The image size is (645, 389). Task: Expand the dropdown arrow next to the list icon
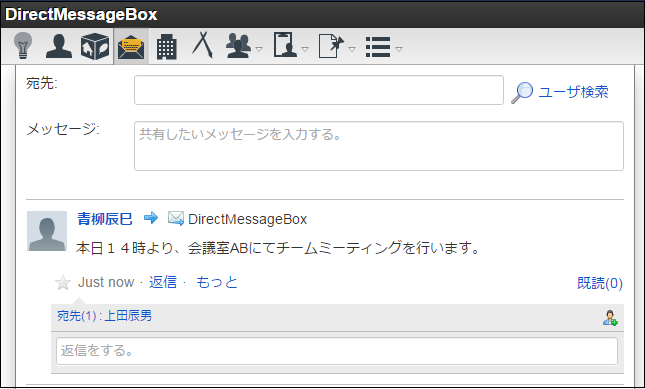tap(399, 49)
